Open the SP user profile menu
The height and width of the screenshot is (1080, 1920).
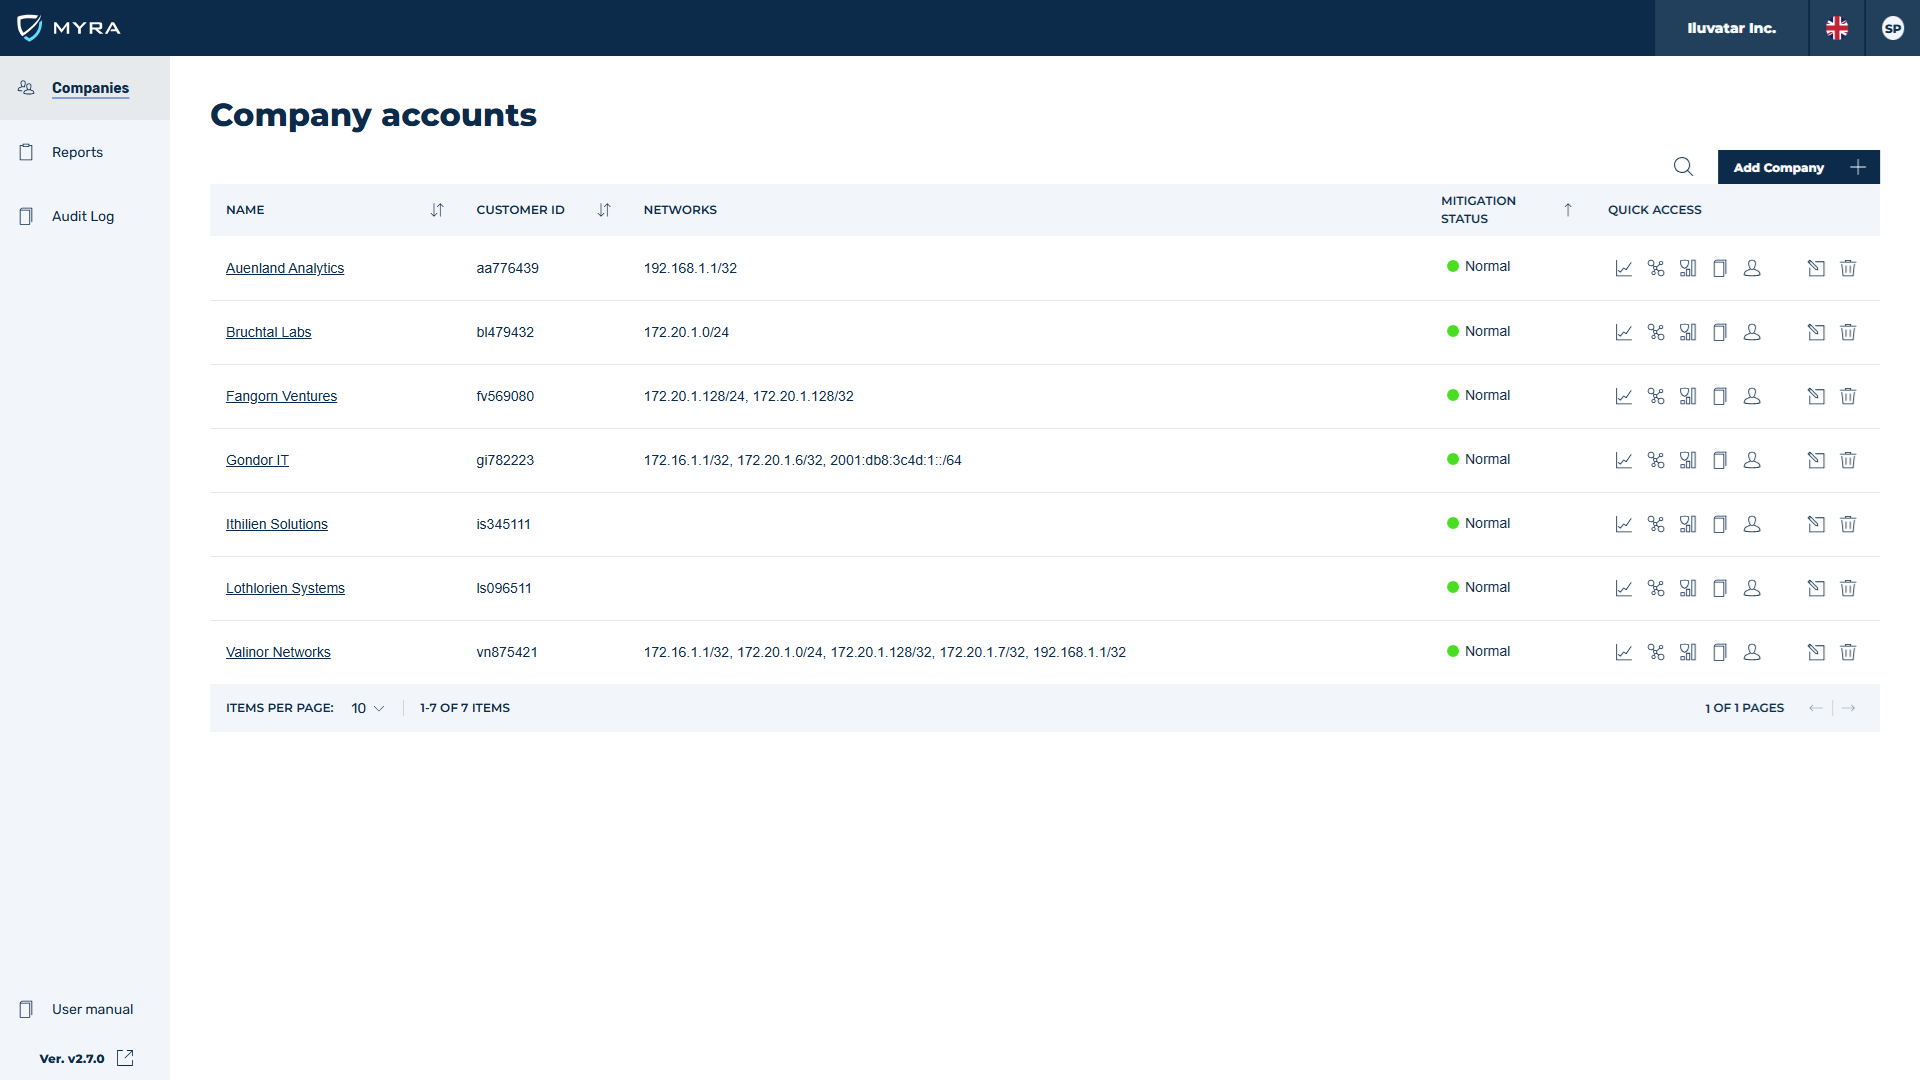click(x=1892, y=28)
